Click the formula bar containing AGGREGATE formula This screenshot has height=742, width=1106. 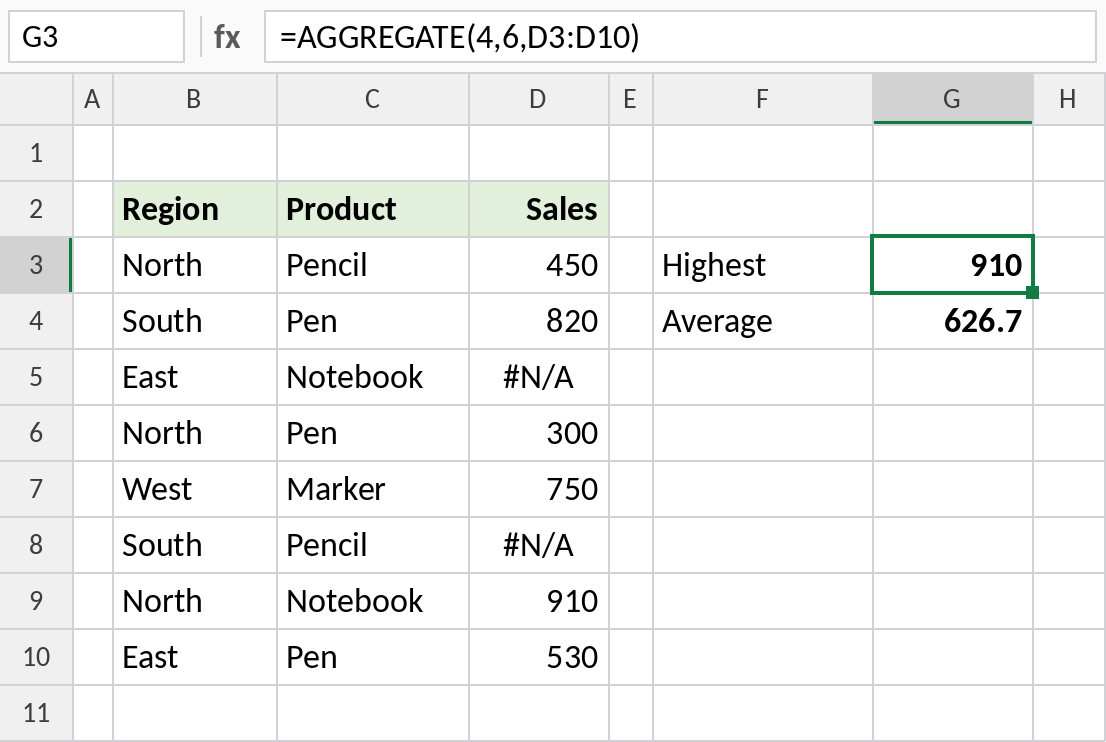(x=680, y=37)
